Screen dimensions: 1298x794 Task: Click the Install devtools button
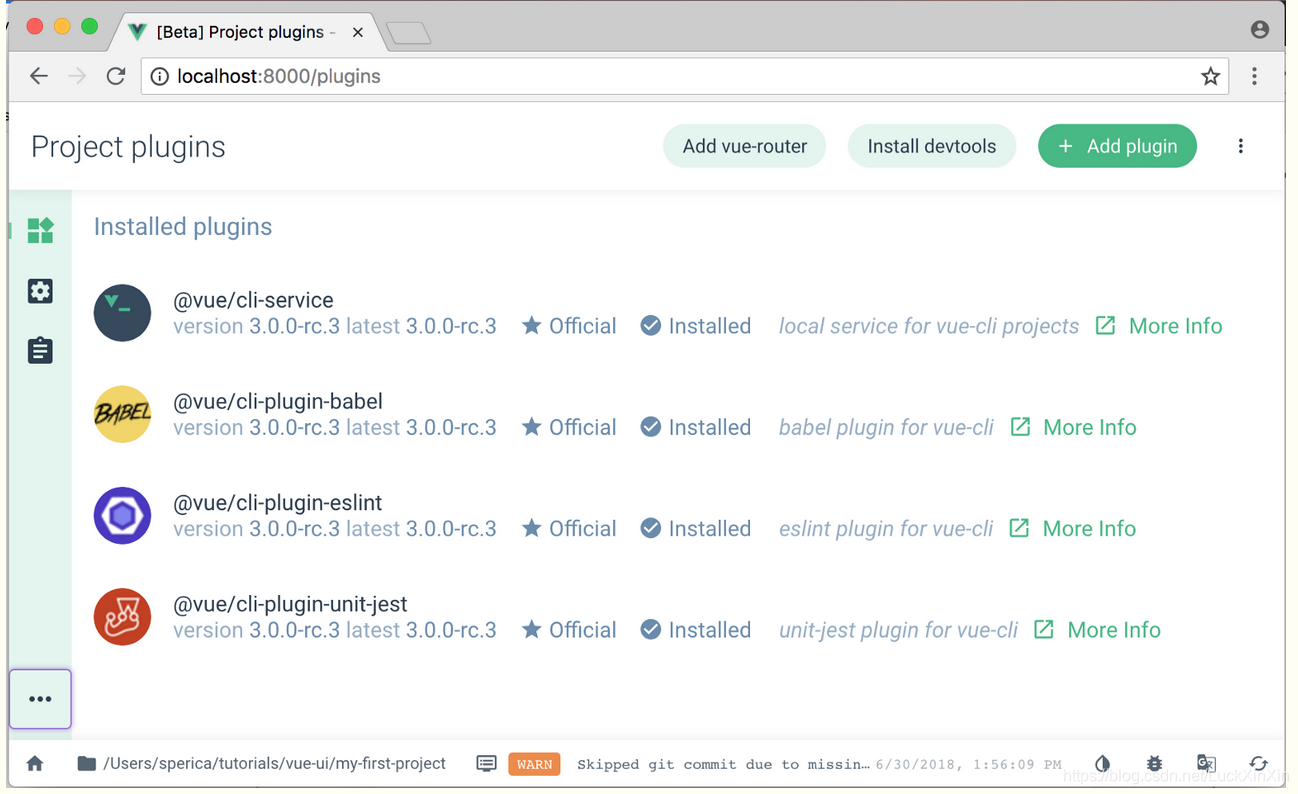932,146
